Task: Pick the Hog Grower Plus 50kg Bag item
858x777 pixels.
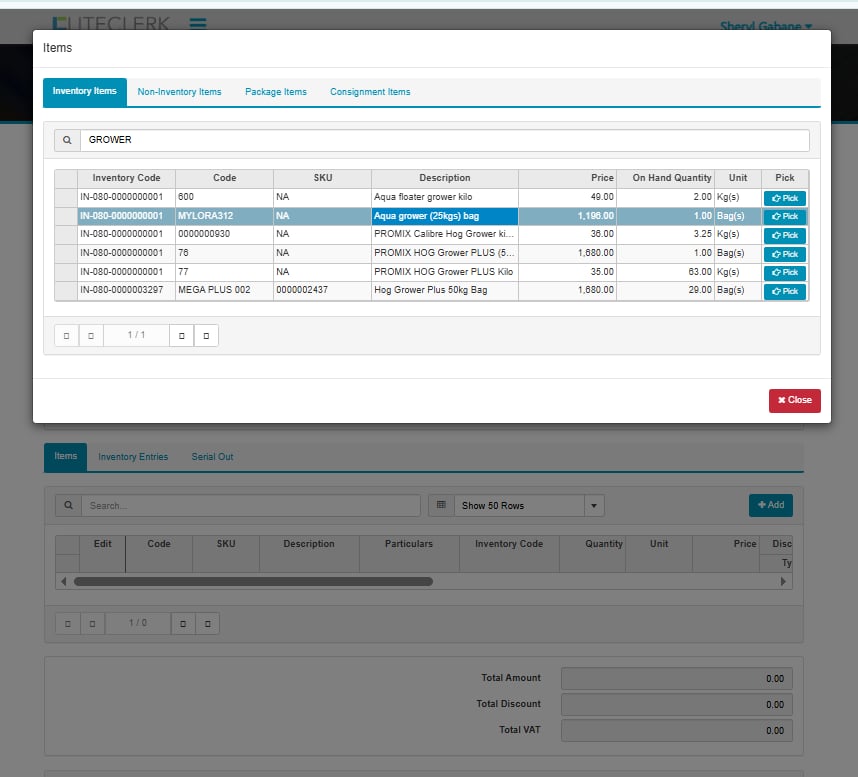Action: point(784,291)
